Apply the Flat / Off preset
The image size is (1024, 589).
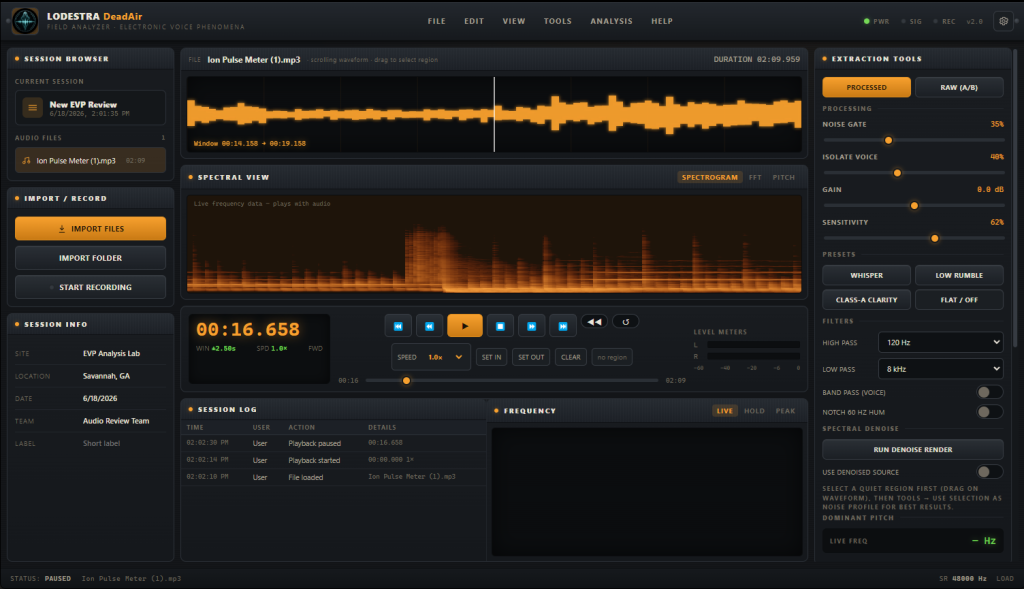(x=959, y=300)
